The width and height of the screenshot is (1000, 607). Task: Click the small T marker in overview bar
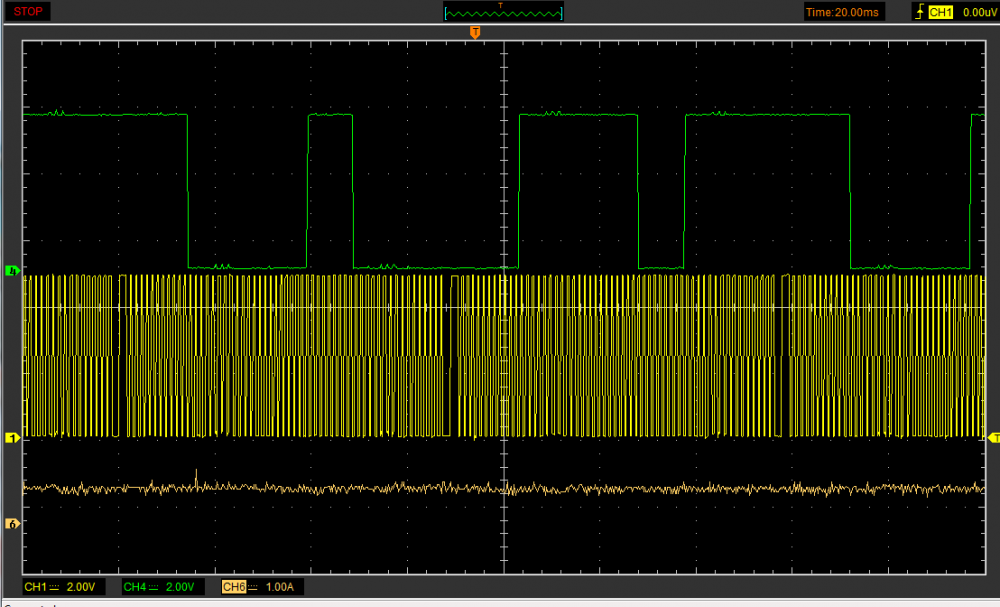point(501,6)
